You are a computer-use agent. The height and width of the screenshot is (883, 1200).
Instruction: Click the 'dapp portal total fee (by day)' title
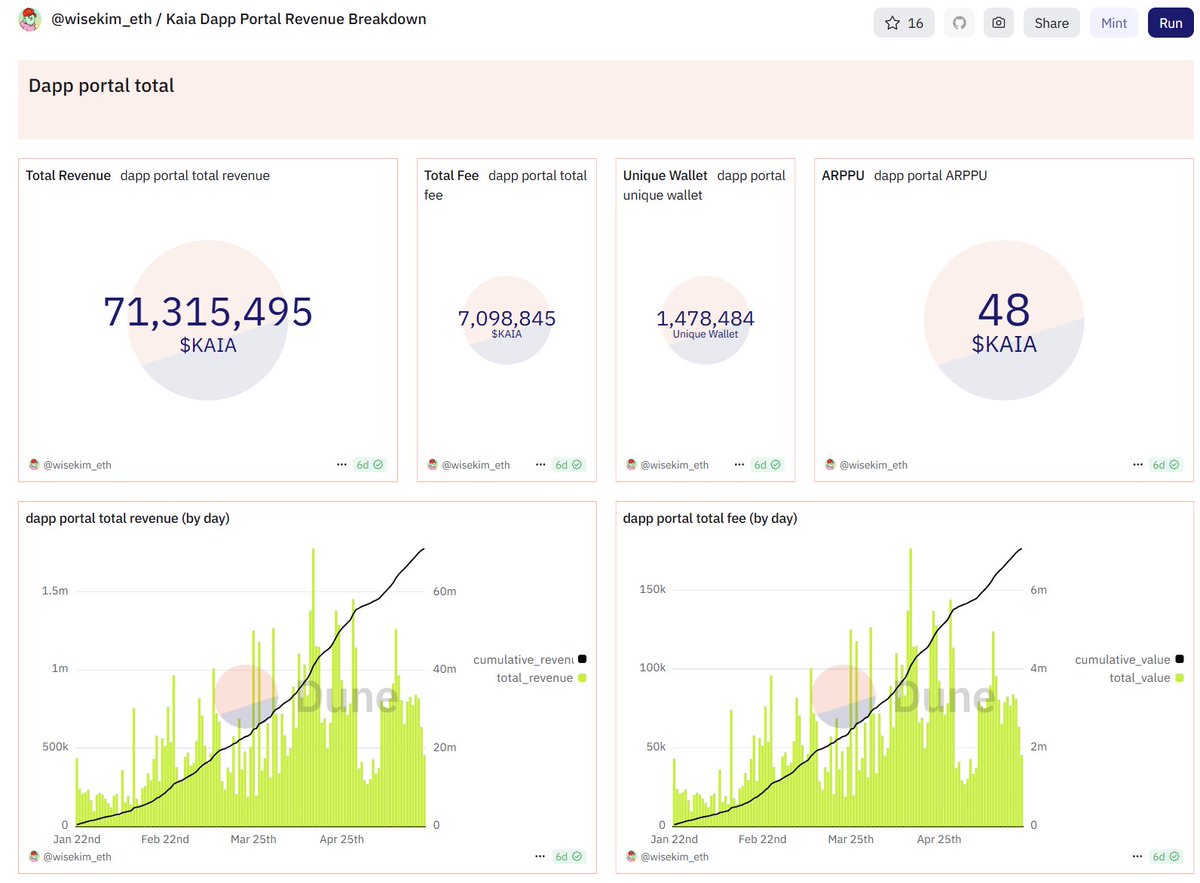(x=710, y=518)
